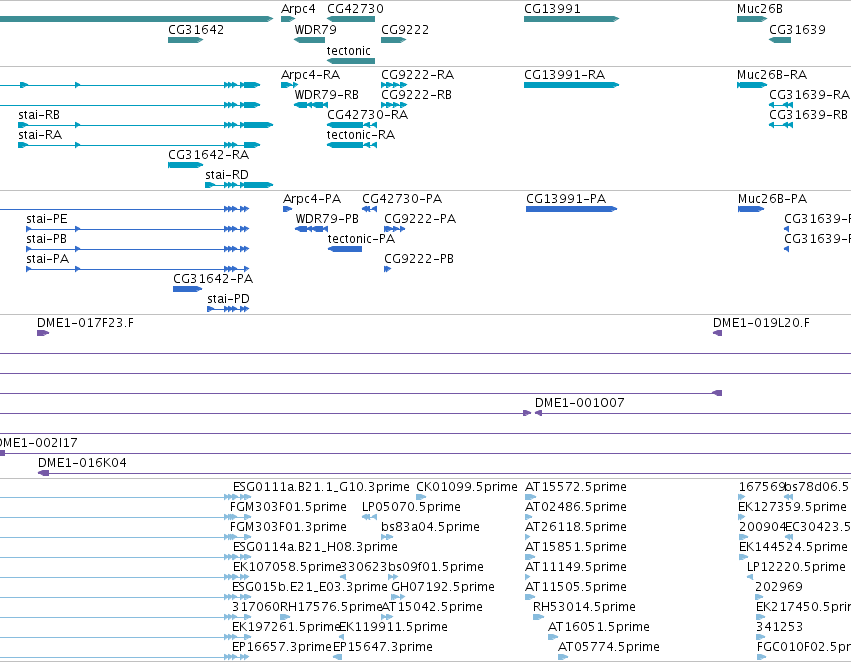Select protein Arpc4-PA
The height and width of the screenshot is (662, 851).
(288, 209)
